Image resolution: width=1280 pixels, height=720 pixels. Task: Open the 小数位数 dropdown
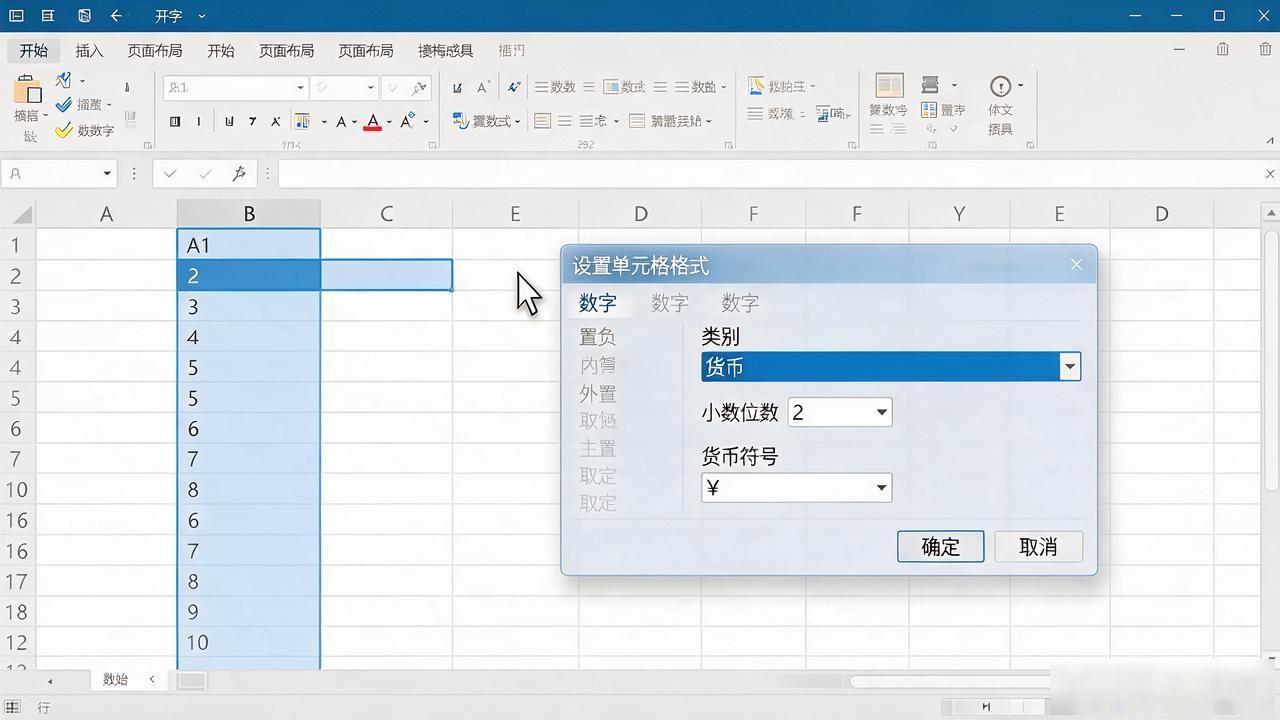pos(881,412)
